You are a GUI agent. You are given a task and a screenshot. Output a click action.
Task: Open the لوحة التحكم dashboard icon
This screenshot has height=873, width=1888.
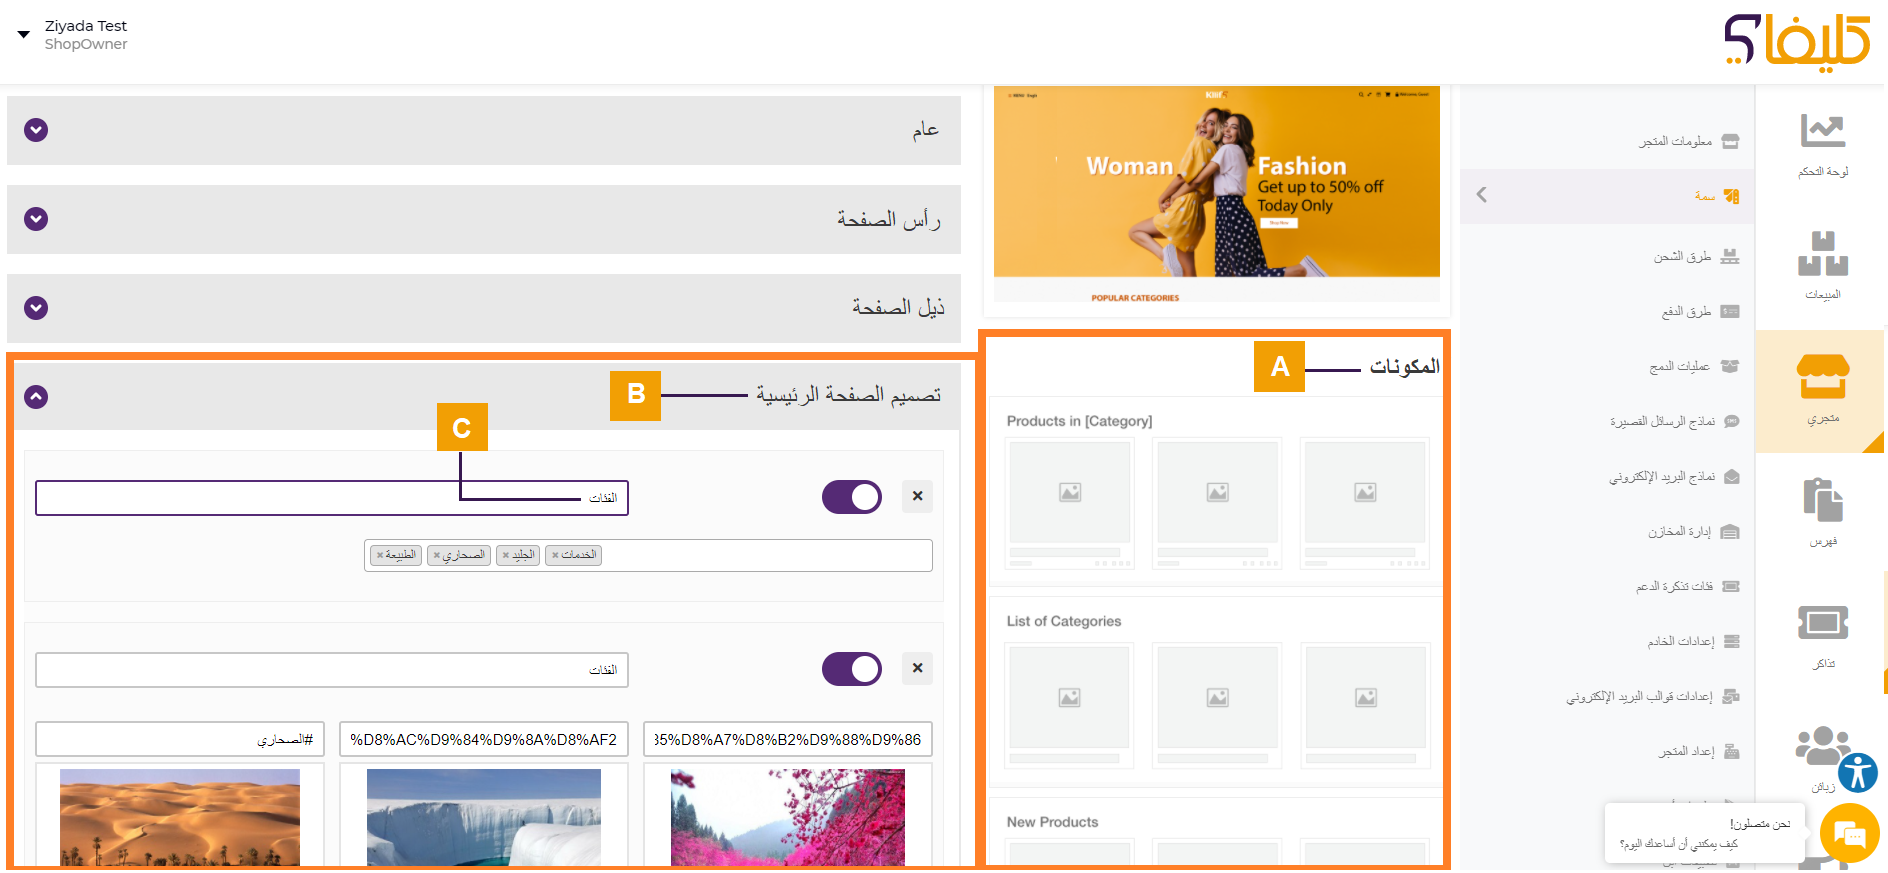1822,131
